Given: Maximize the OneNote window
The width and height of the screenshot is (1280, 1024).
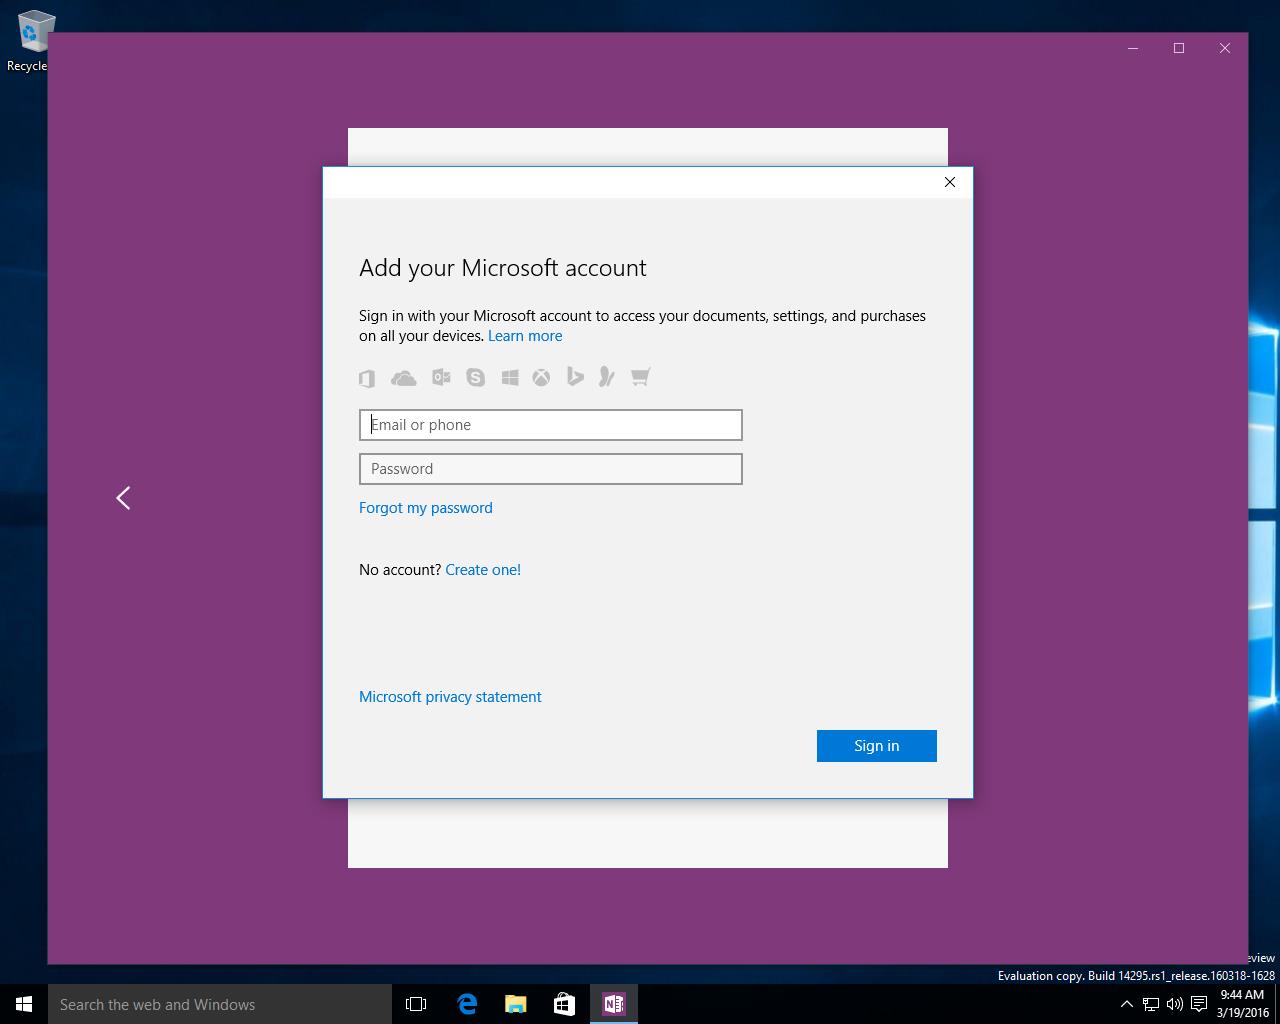Looking at the screenshot, I should (1179, 48).
